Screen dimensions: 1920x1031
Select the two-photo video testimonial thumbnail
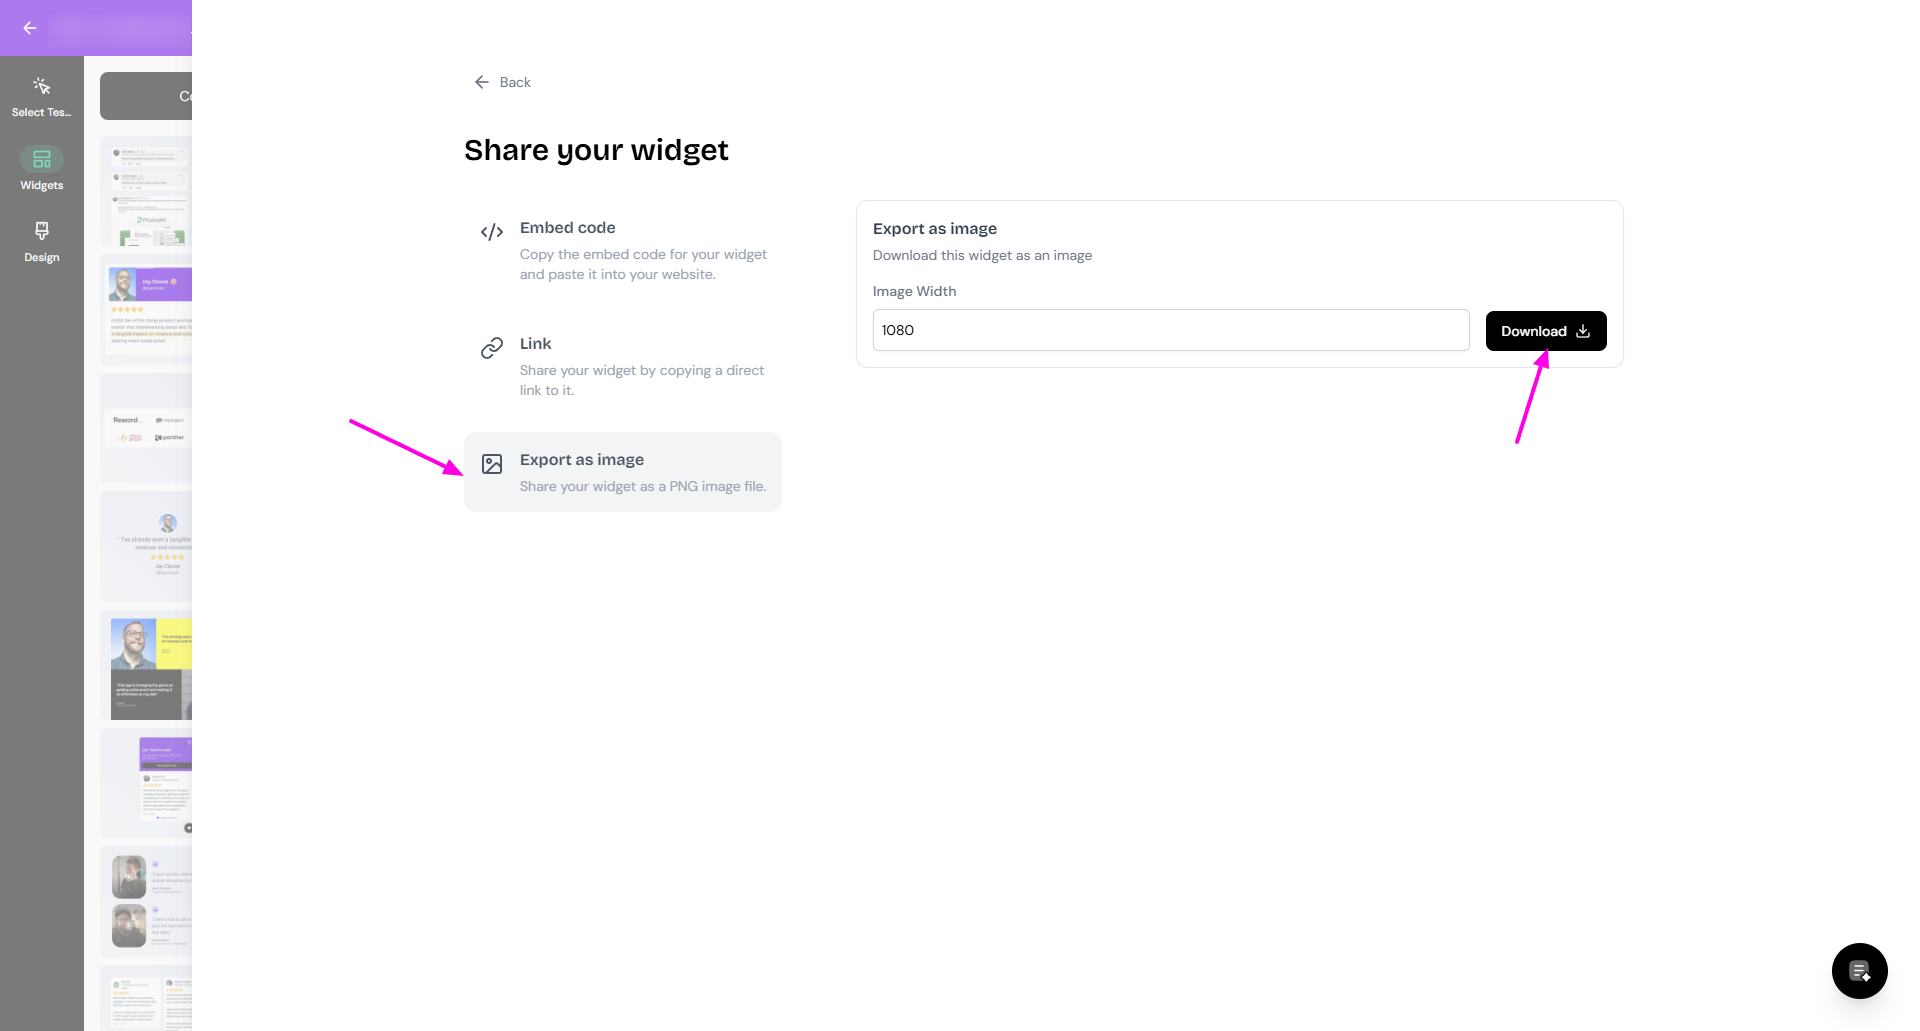(147, 902)
